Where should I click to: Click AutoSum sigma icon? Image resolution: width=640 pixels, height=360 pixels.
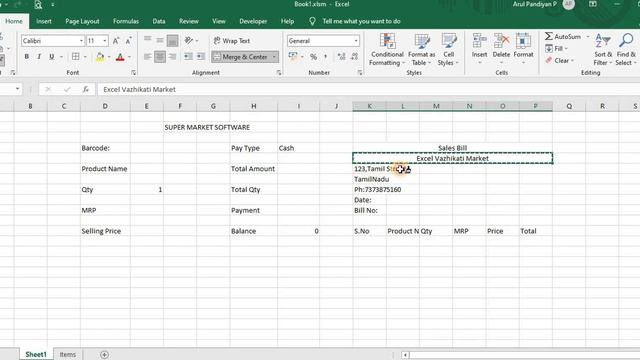click(549, 36)
